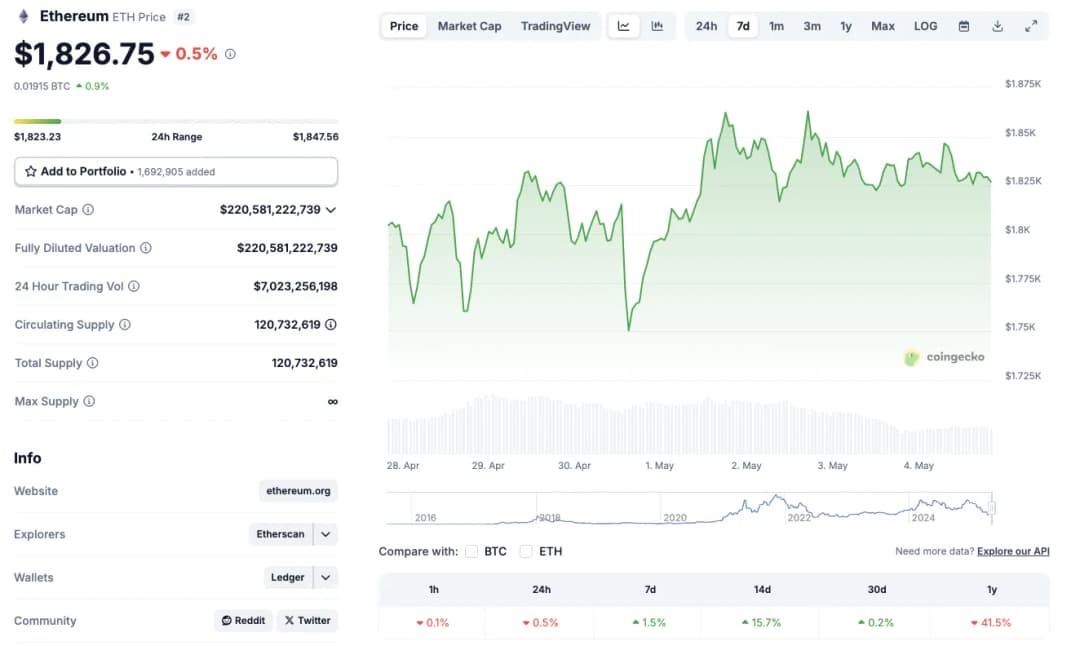
Task: Select the 1y time range
Action: pos(846,26)
